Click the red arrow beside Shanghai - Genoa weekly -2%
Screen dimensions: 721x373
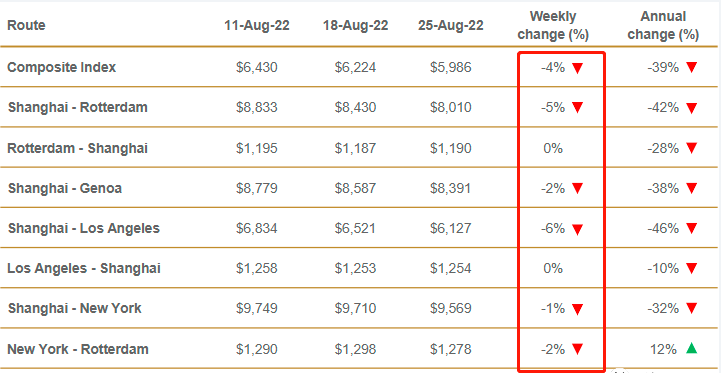coord(578,188)
